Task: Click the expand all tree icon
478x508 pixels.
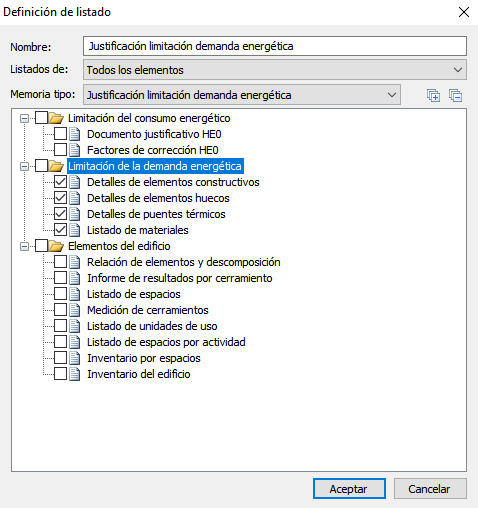Action: click(x=433, y=96)
